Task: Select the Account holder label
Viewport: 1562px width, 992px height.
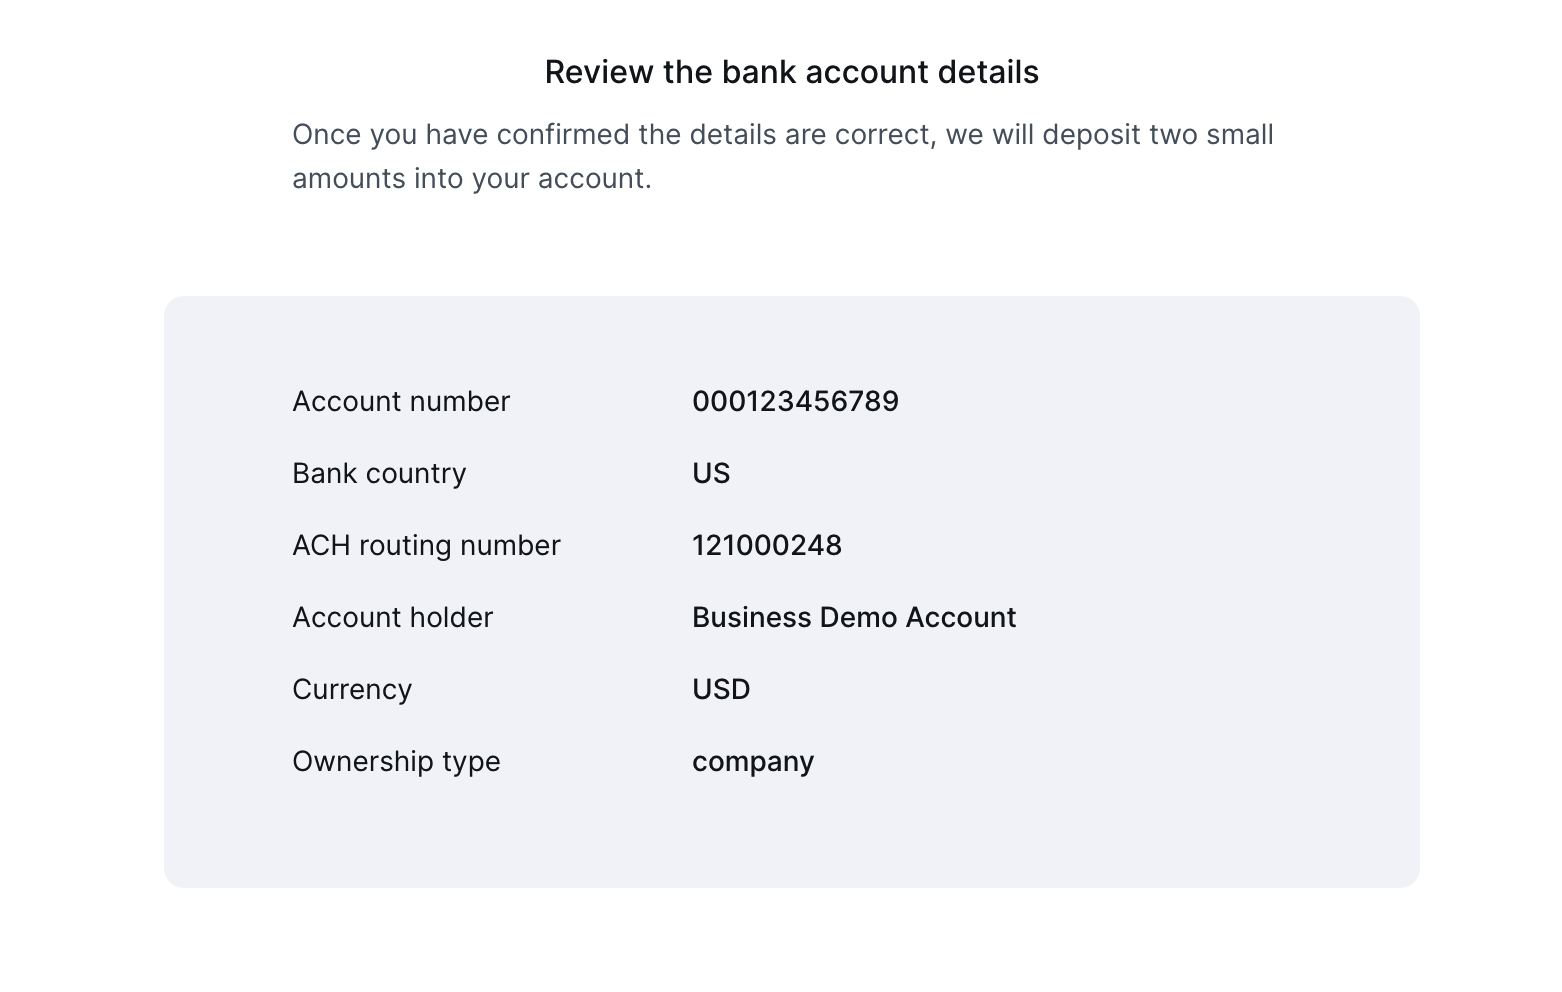Action: click(x=392, y=617)
